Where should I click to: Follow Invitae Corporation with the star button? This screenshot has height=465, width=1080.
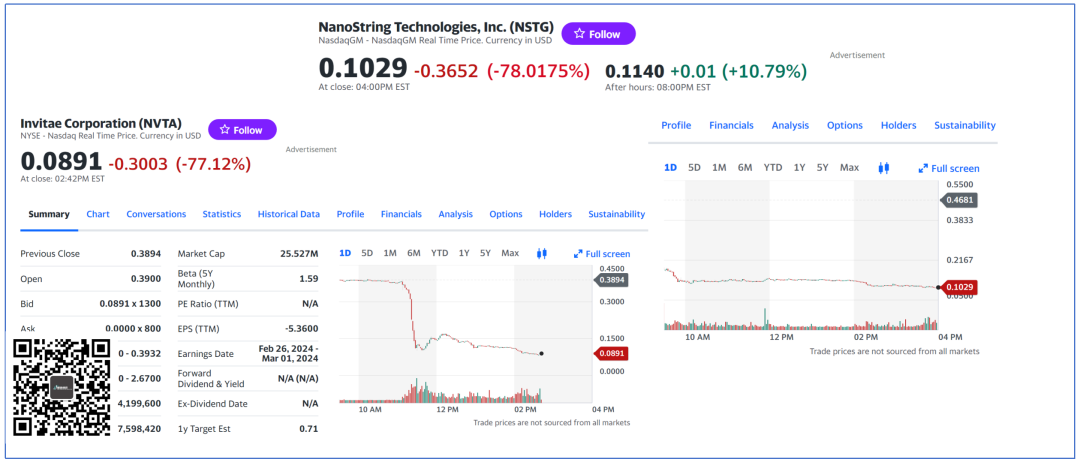(x=242, y=130)
